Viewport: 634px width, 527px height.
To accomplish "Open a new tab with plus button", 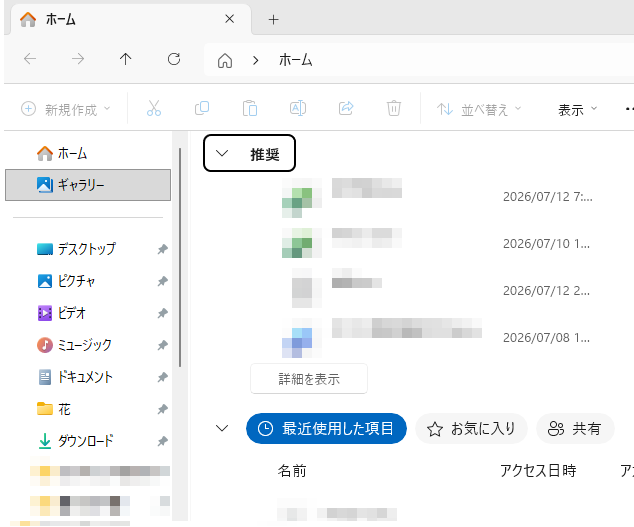I will tap(273, 19).
